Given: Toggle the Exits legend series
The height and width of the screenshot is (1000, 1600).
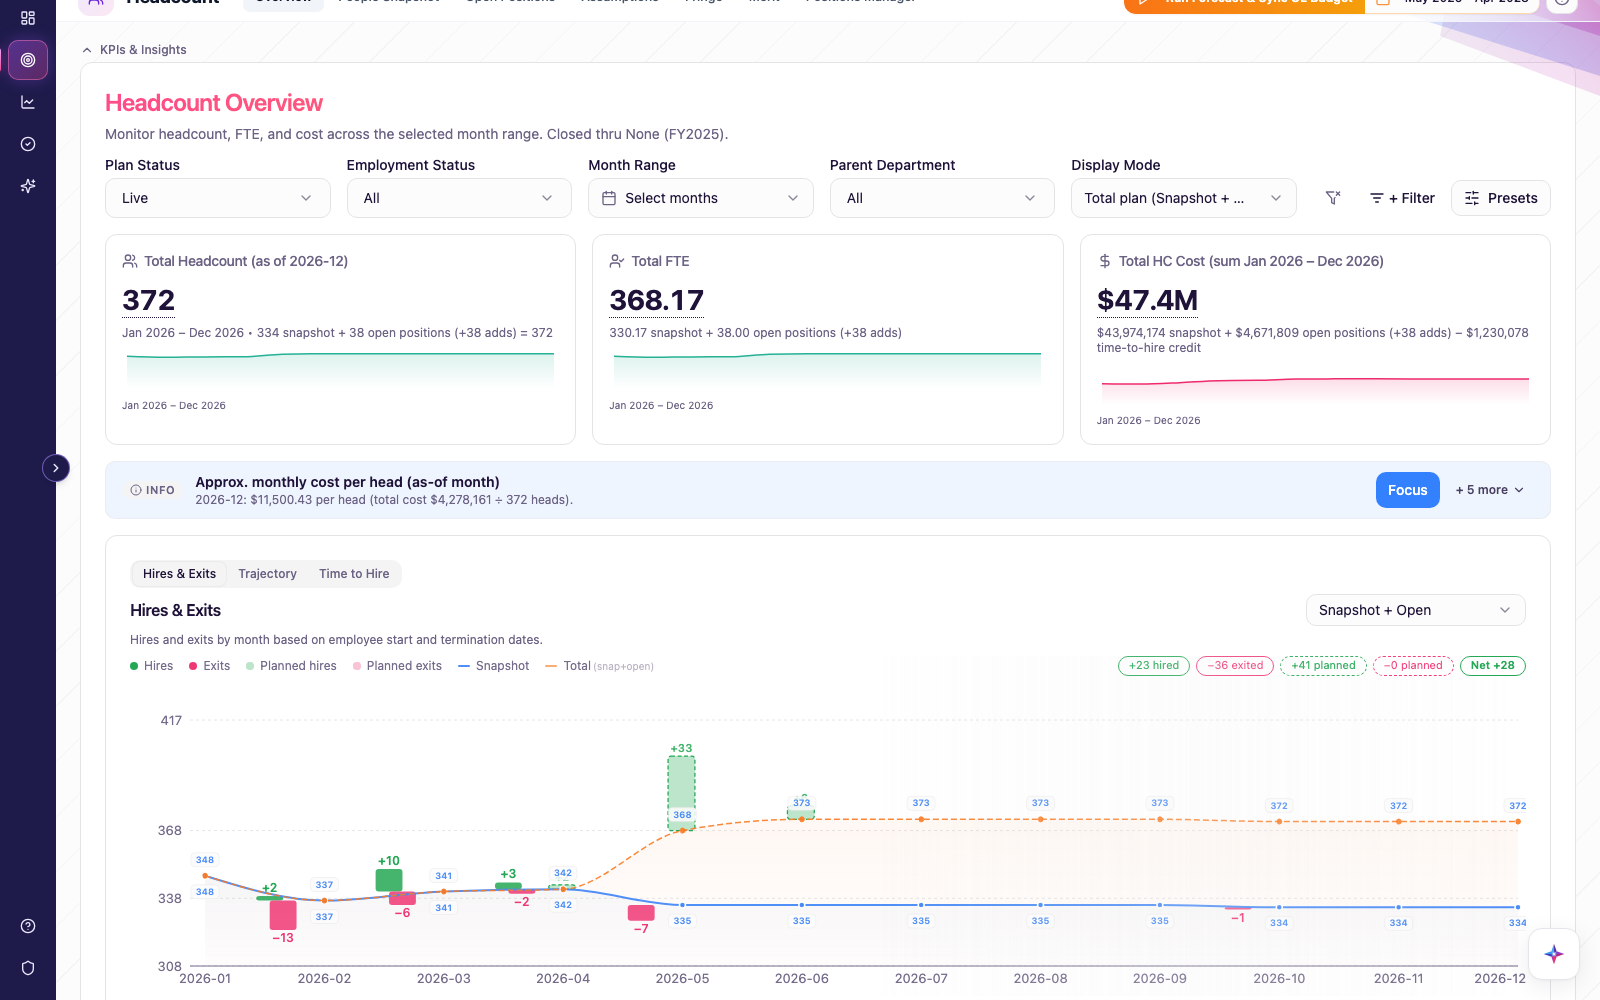Looking at the screenshot, I should tap(209, 666).
